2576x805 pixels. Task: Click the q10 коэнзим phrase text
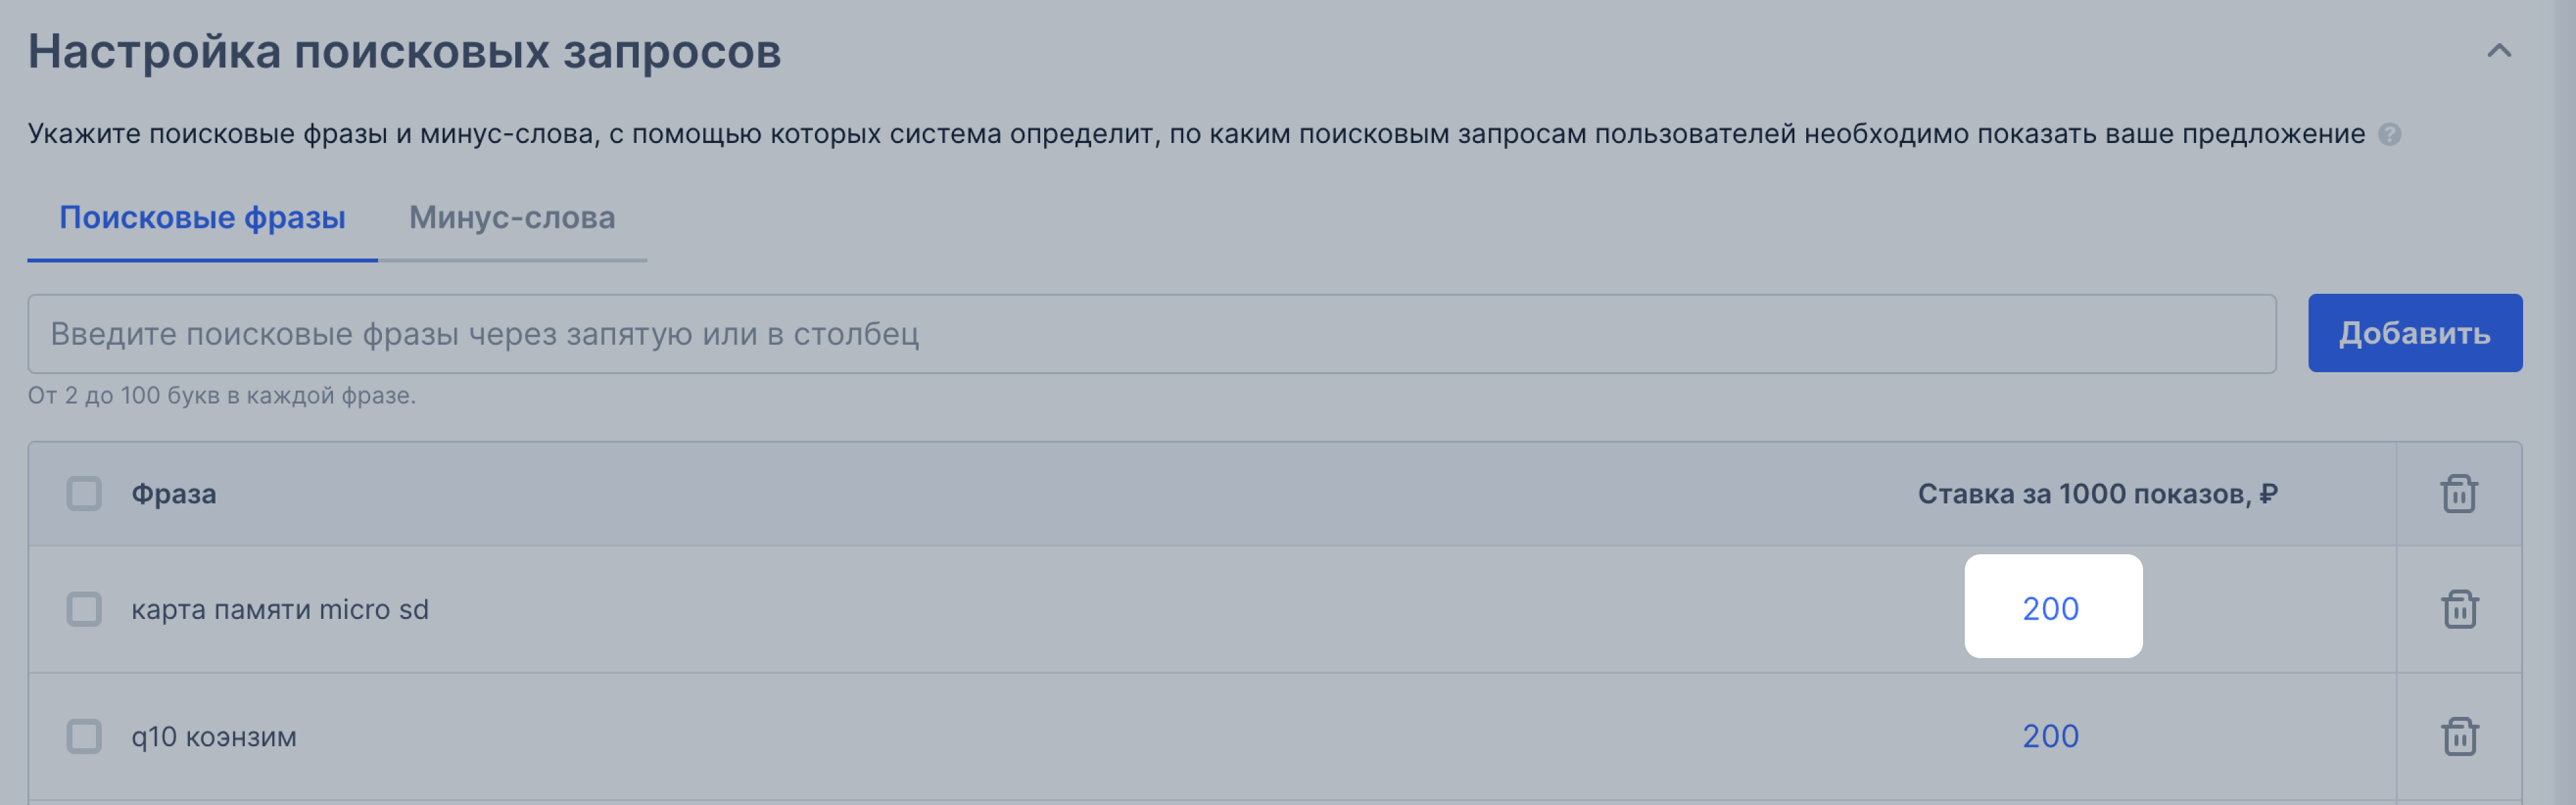click(x=214, y=737)
